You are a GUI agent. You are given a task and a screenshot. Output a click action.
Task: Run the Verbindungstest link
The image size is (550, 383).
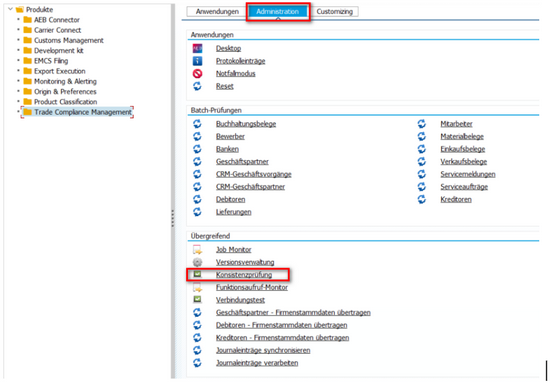240,300
